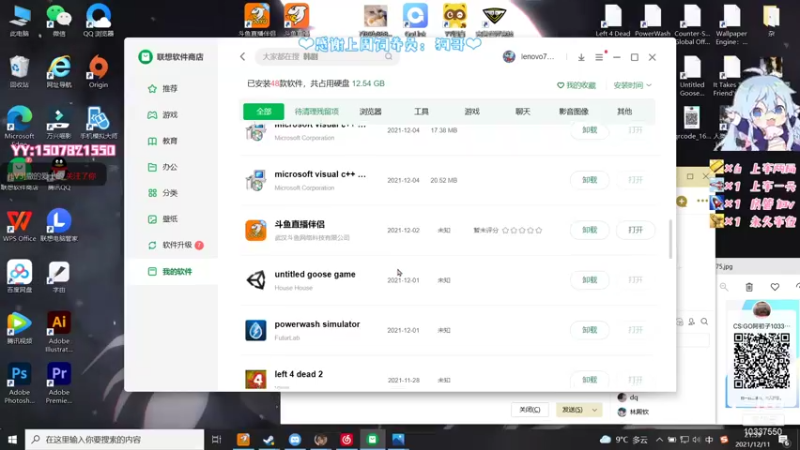Click the search magnifier icon in store
The width and height of the screenshot is (800, 450).
click(389, 57)
